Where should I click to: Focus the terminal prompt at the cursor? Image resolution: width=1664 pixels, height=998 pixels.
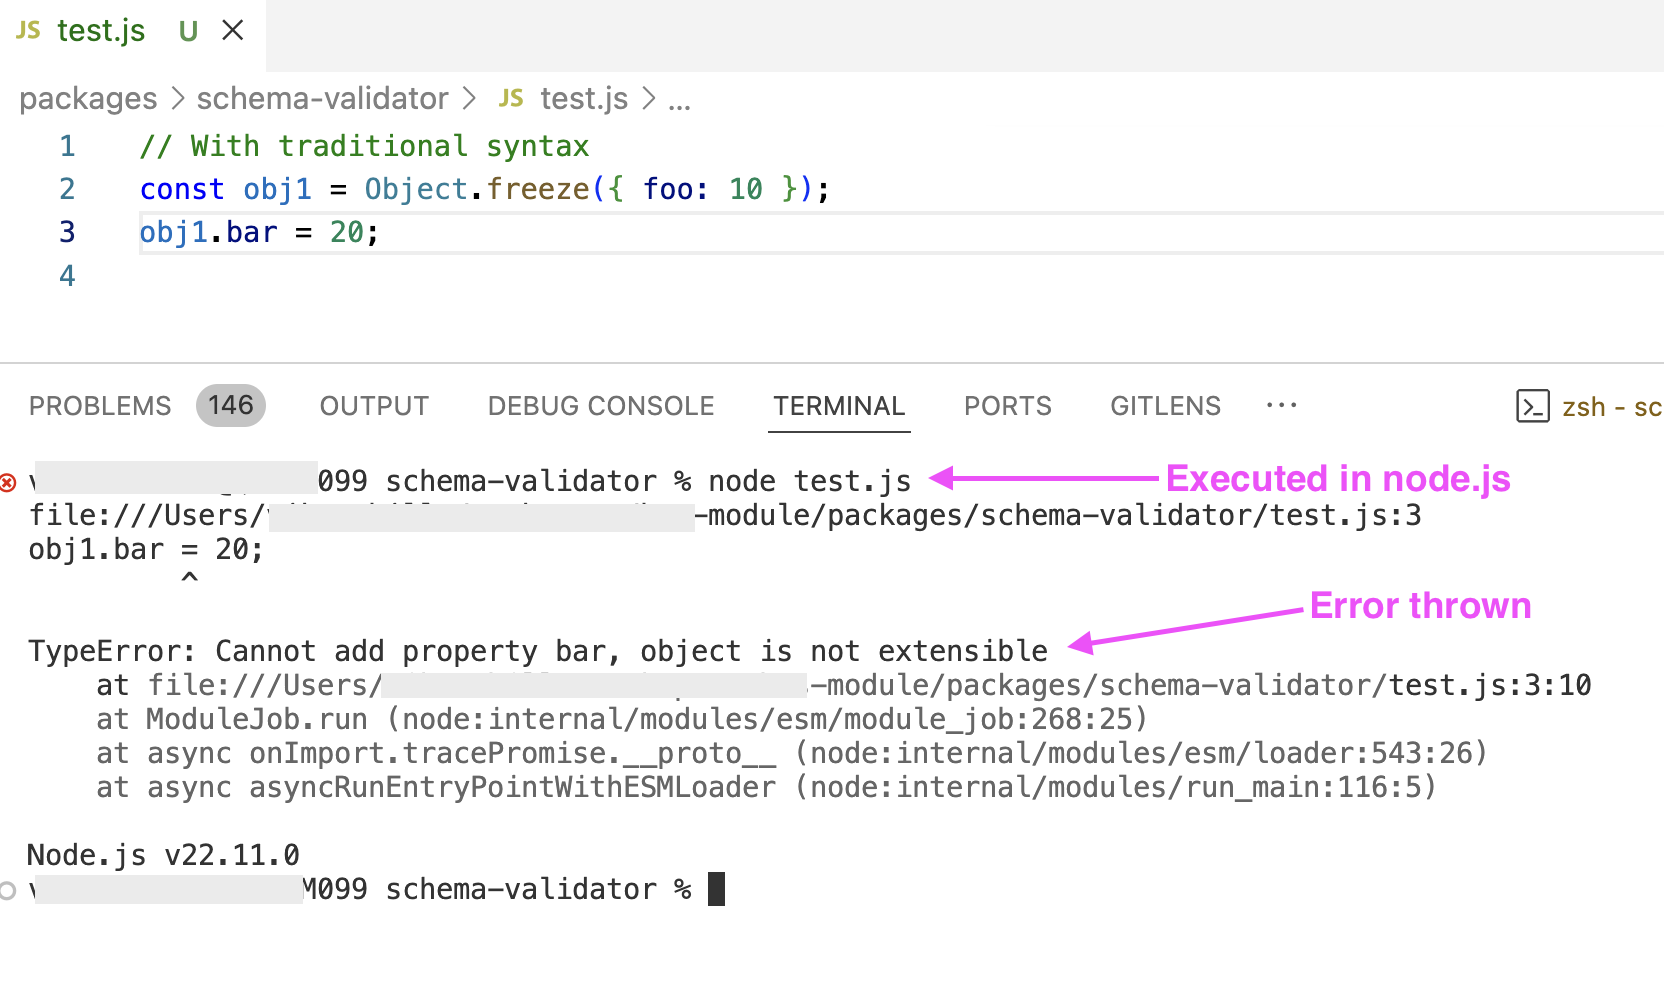coord(716,889)
